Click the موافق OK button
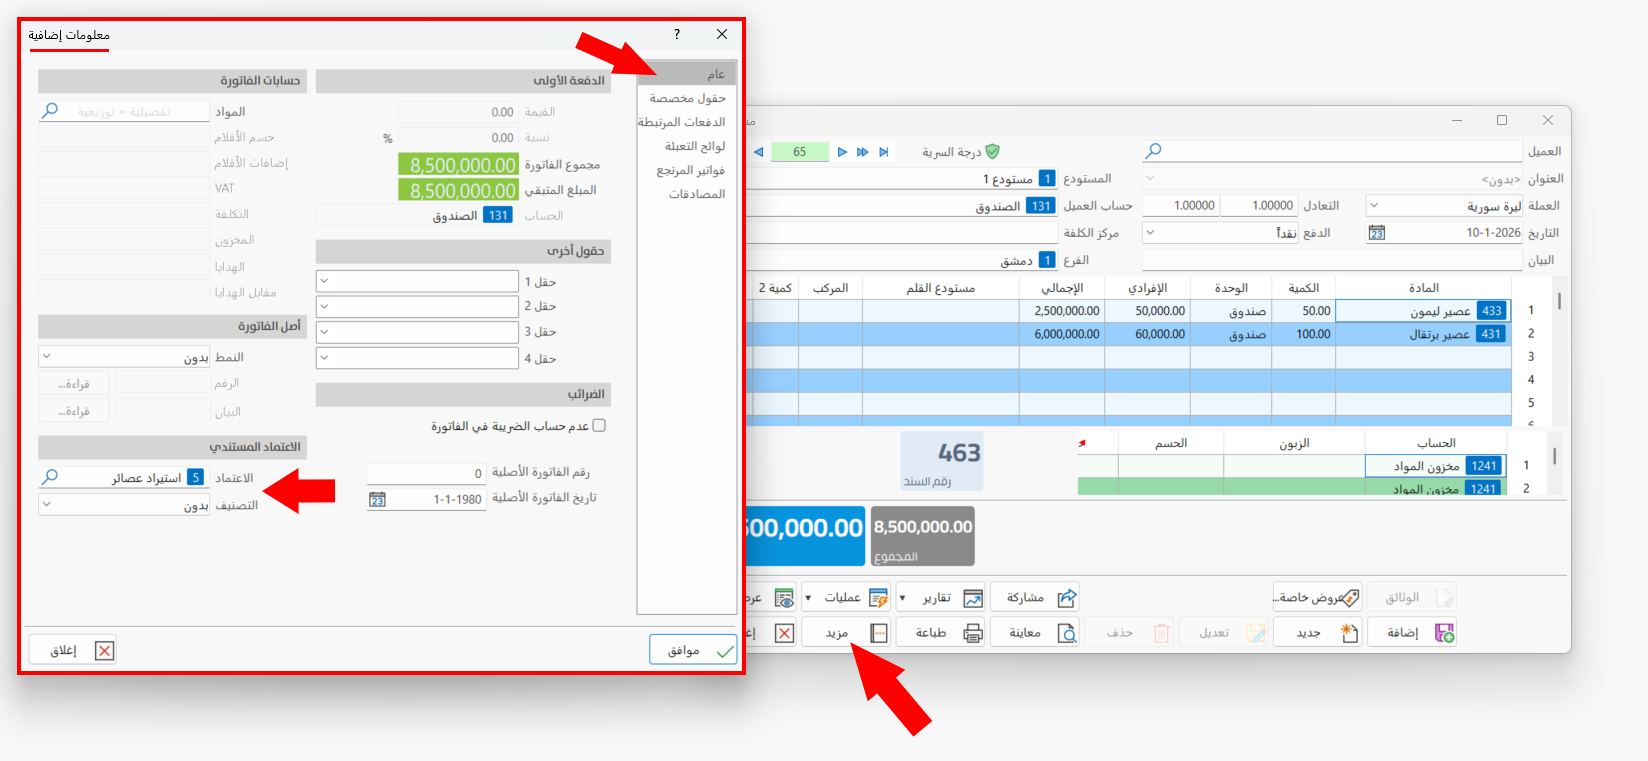This screenshot has width=1648, height=761. tap(693, 650)
